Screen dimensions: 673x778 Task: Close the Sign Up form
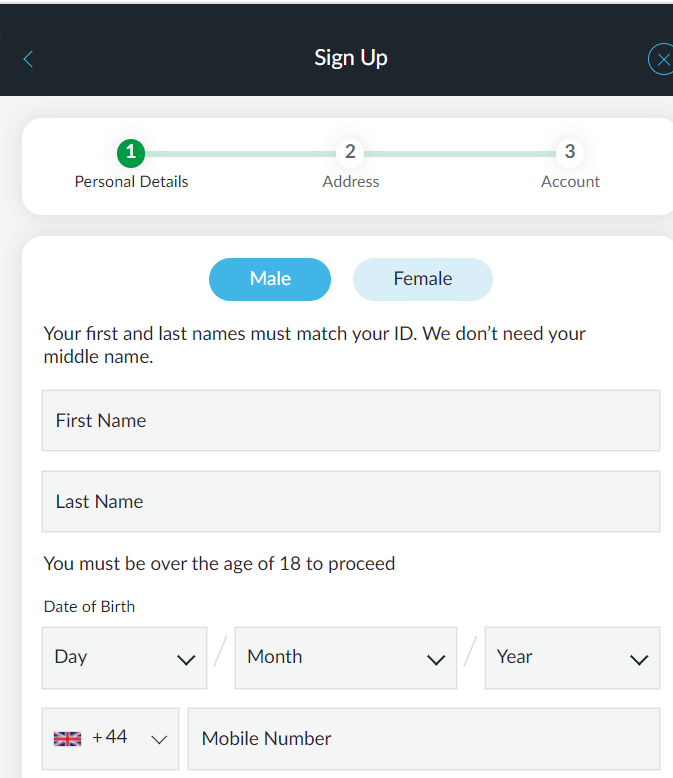(x=660, y=60)
